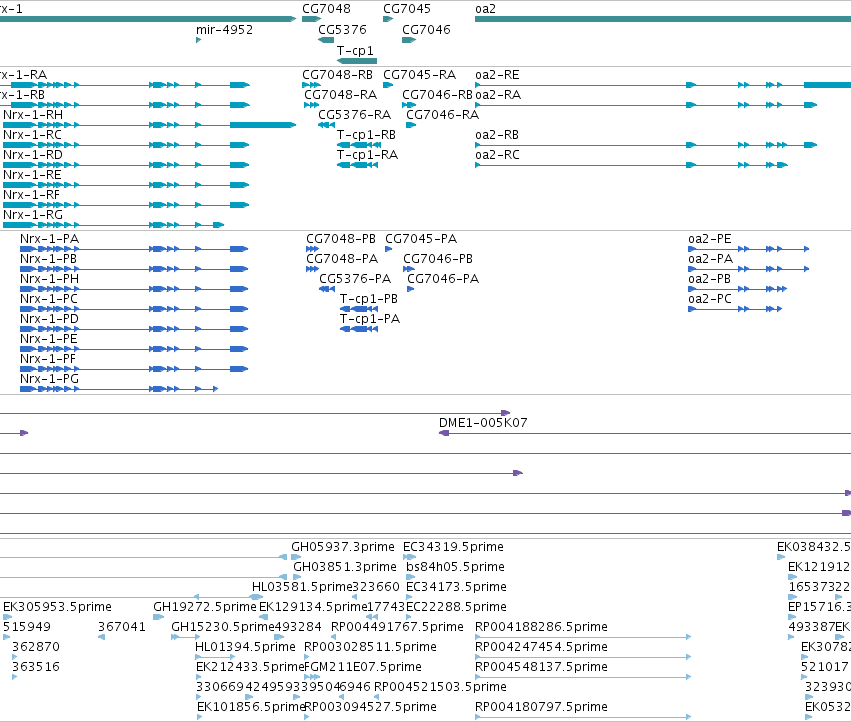This screenshot has width=851, height=722.
Task: Select the Nrx-1-PD protein label
Action: click(49, 319)
